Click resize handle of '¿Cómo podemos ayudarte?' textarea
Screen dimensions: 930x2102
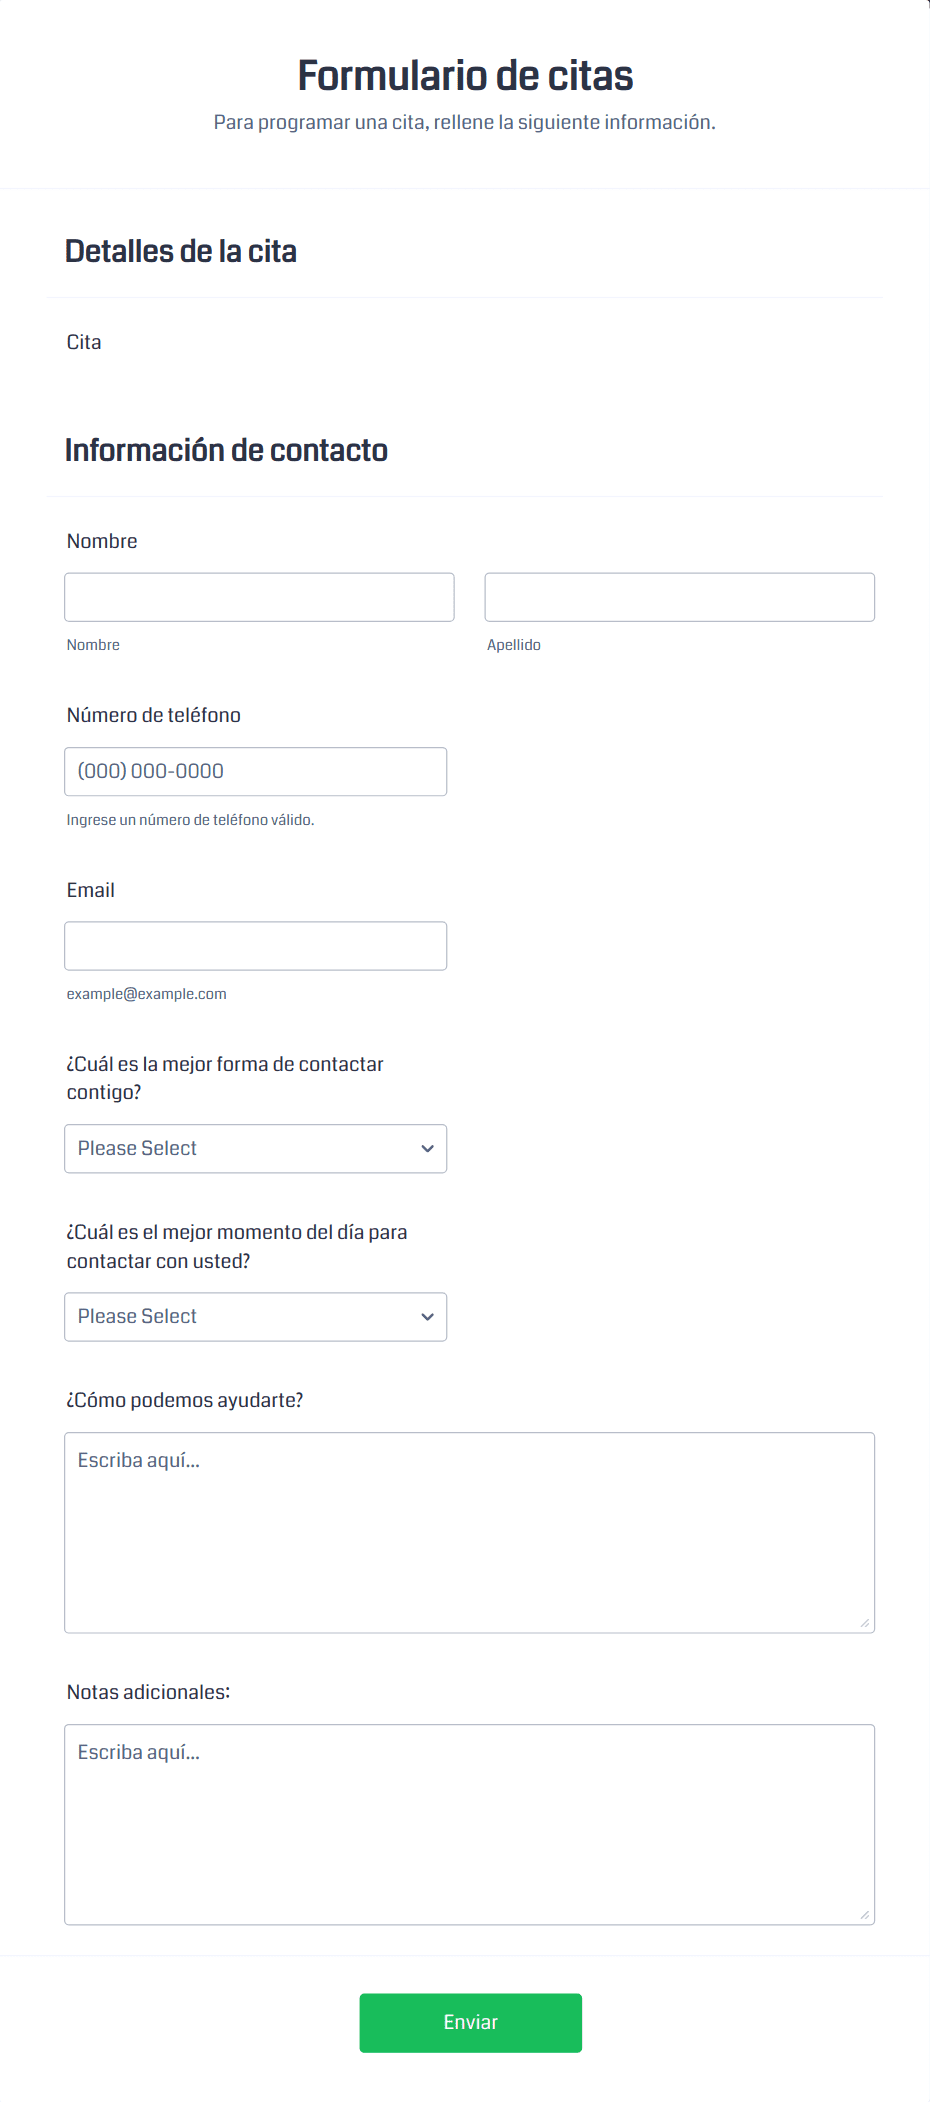(x=864, y=1623)
